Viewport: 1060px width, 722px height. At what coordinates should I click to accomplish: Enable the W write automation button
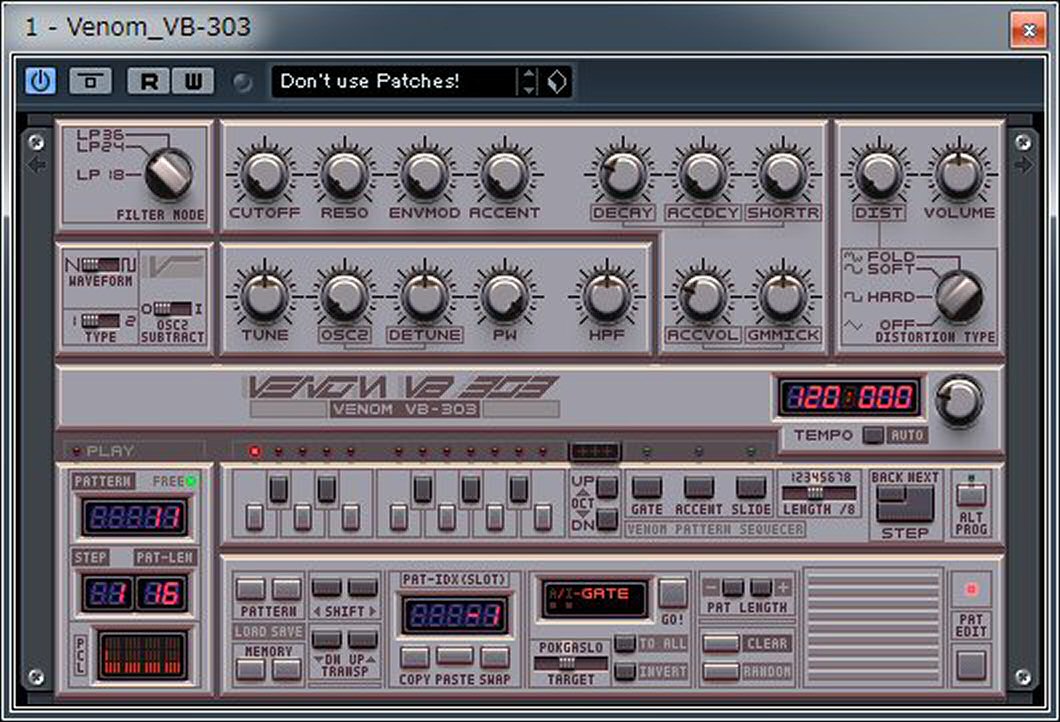pos(193,81)
